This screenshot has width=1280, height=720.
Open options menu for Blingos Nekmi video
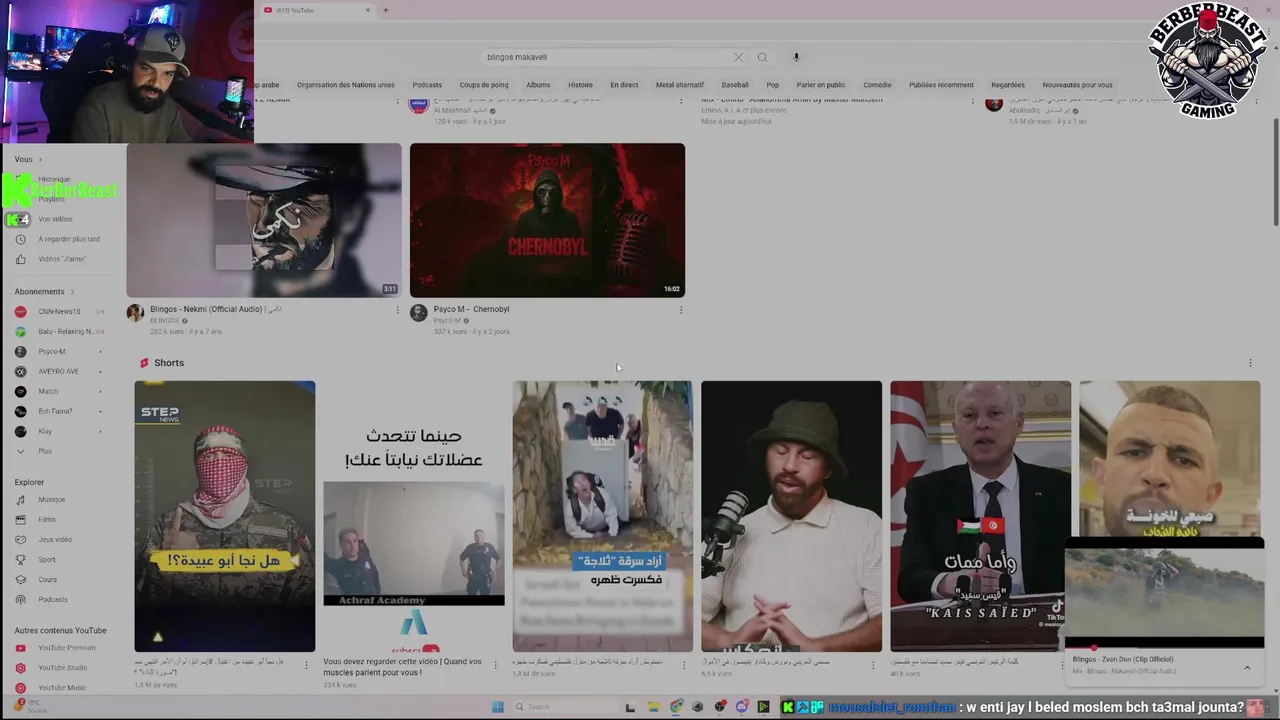397,309
